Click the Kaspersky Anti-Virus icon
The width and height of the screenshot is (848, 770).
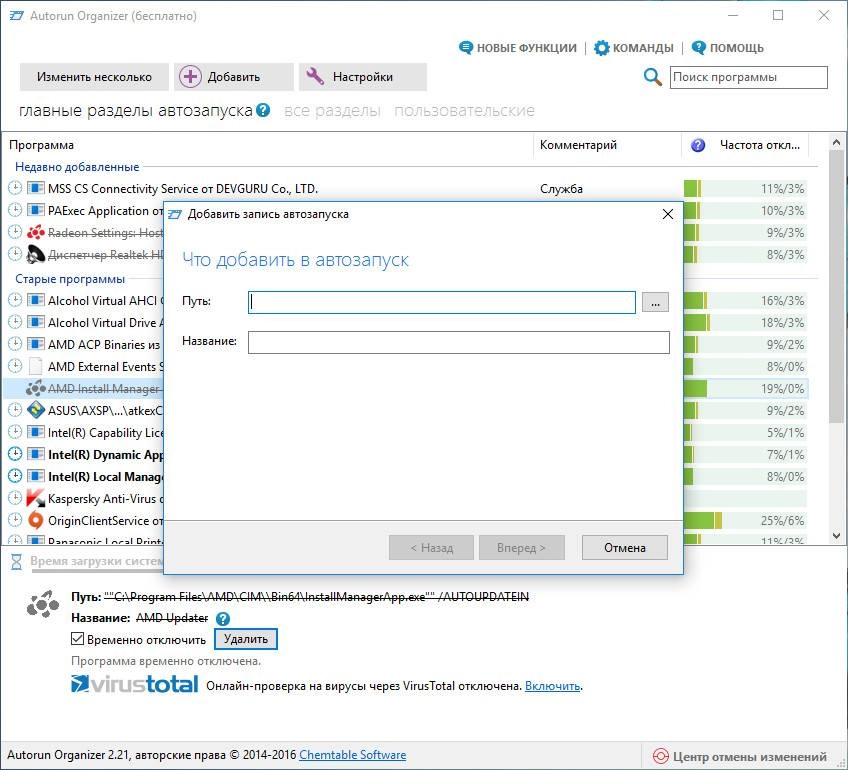tap(36, 498)
